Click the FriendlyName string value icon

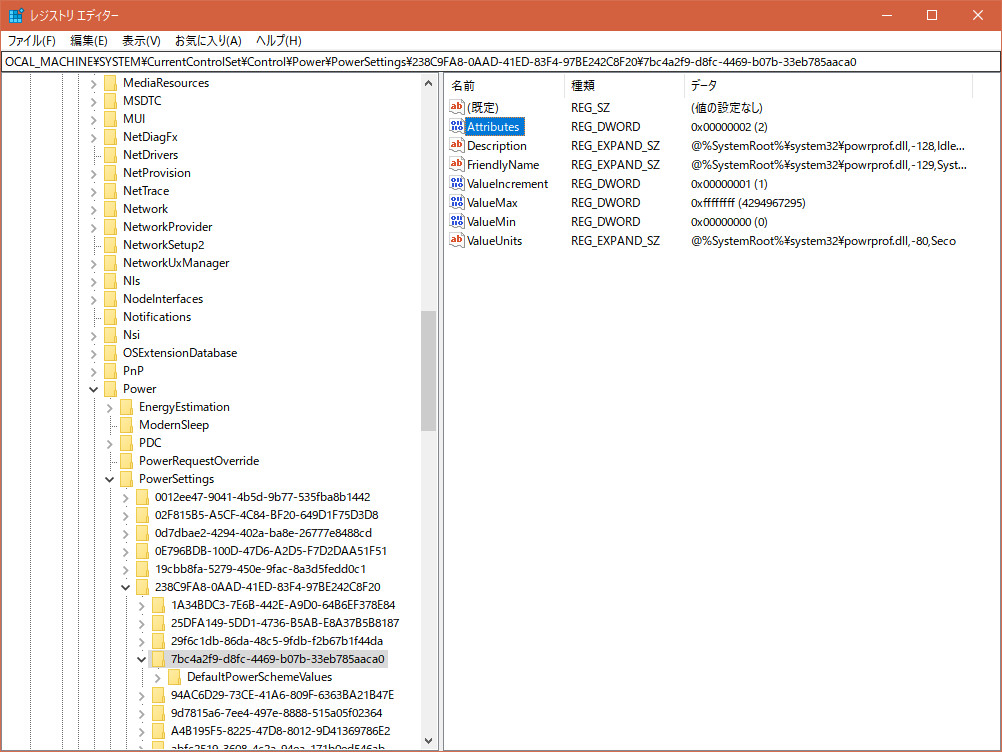(x=457, y=165)
